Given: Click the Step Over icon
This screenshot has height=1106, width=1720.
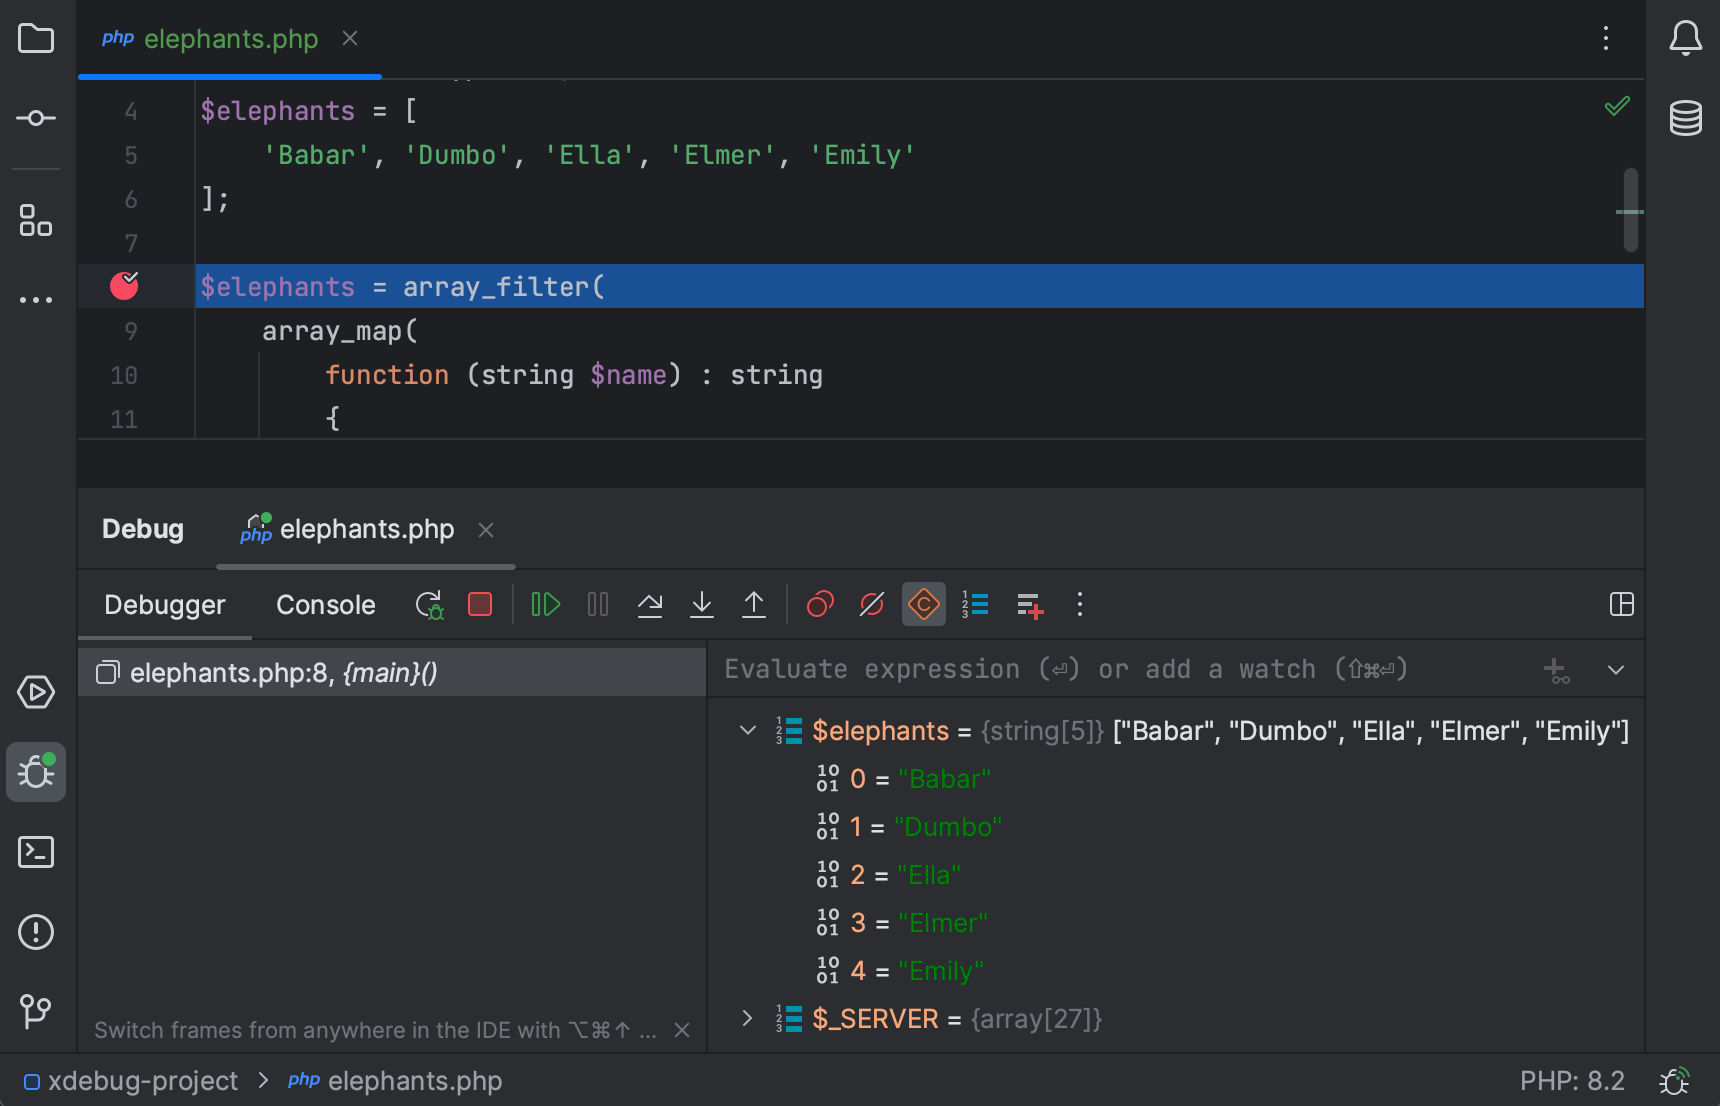Looking at the screenshot, I should click(x=650, y=605).
